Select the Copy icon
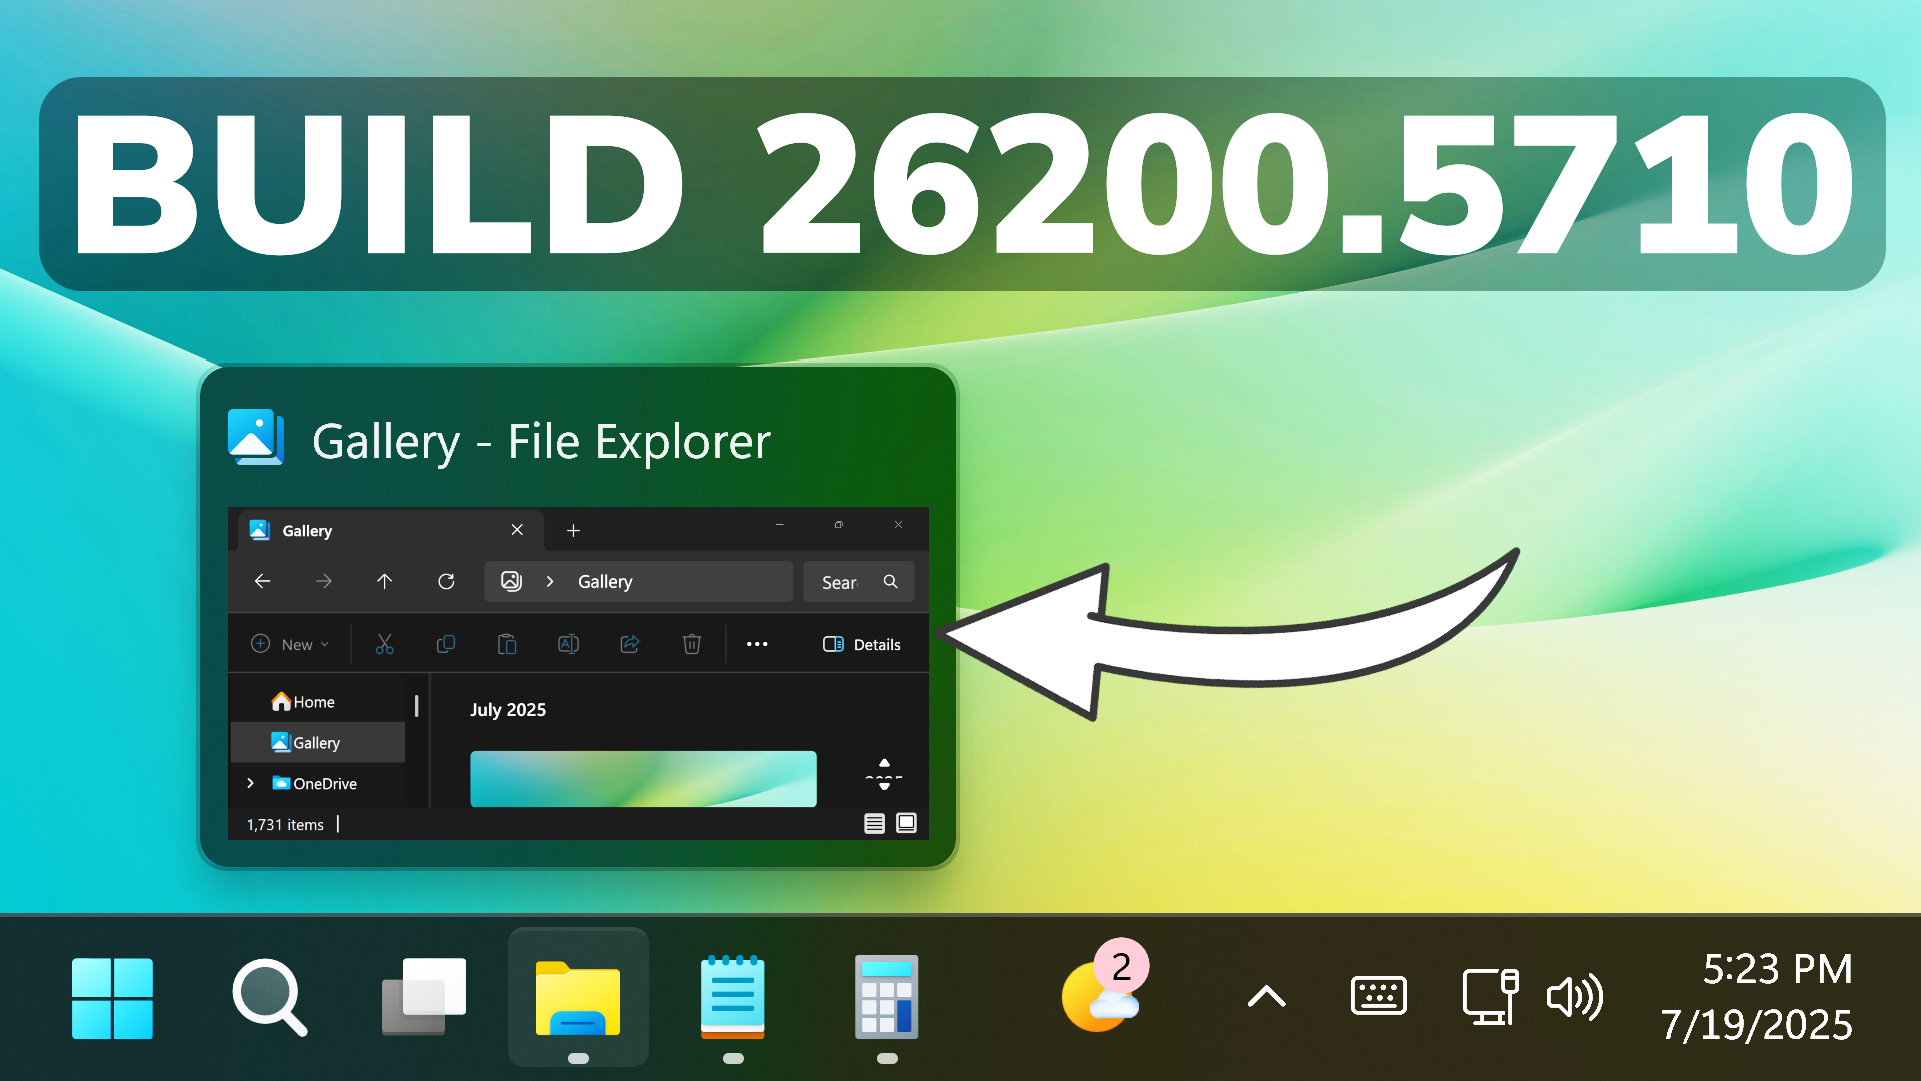This screenshot has height=1081, width=1921. pyautogui.click(x=446, y=644)
